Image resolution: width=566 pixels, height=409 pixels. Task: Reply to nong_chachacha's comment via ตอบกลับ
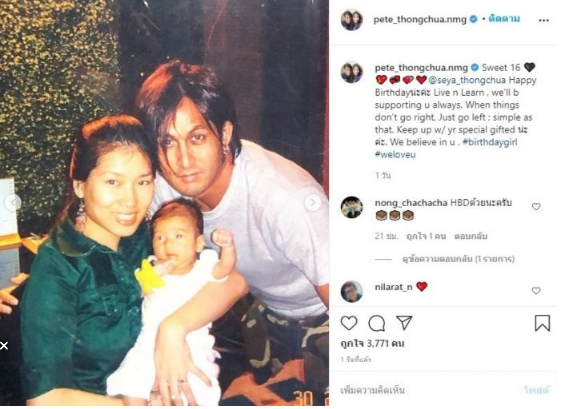tap(471, 236)
